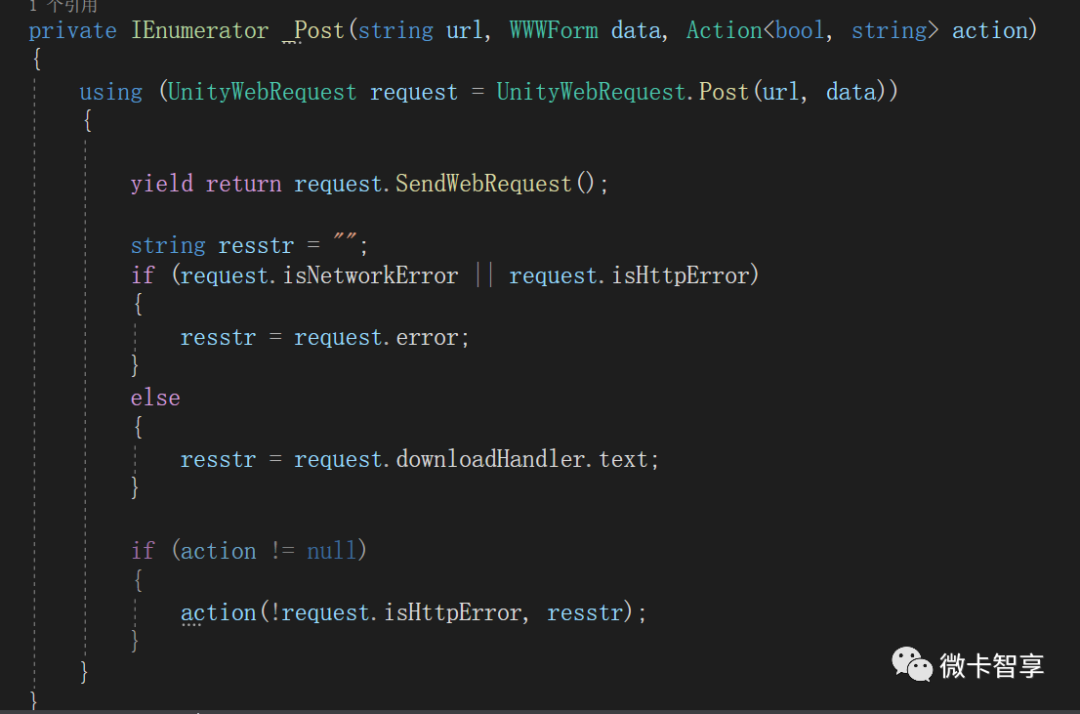Click the using keyword
The height and width of the screenshot is (714, 1080).
pyautogui.click(x=111, y=92)
